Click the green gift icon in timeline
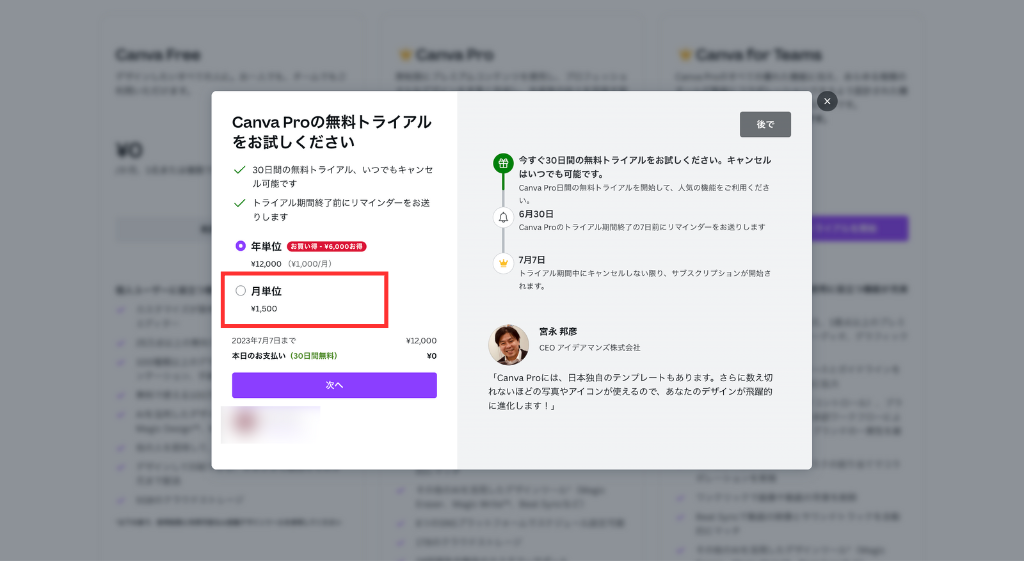Screen dimensions: 1024x561 point(503,163)
